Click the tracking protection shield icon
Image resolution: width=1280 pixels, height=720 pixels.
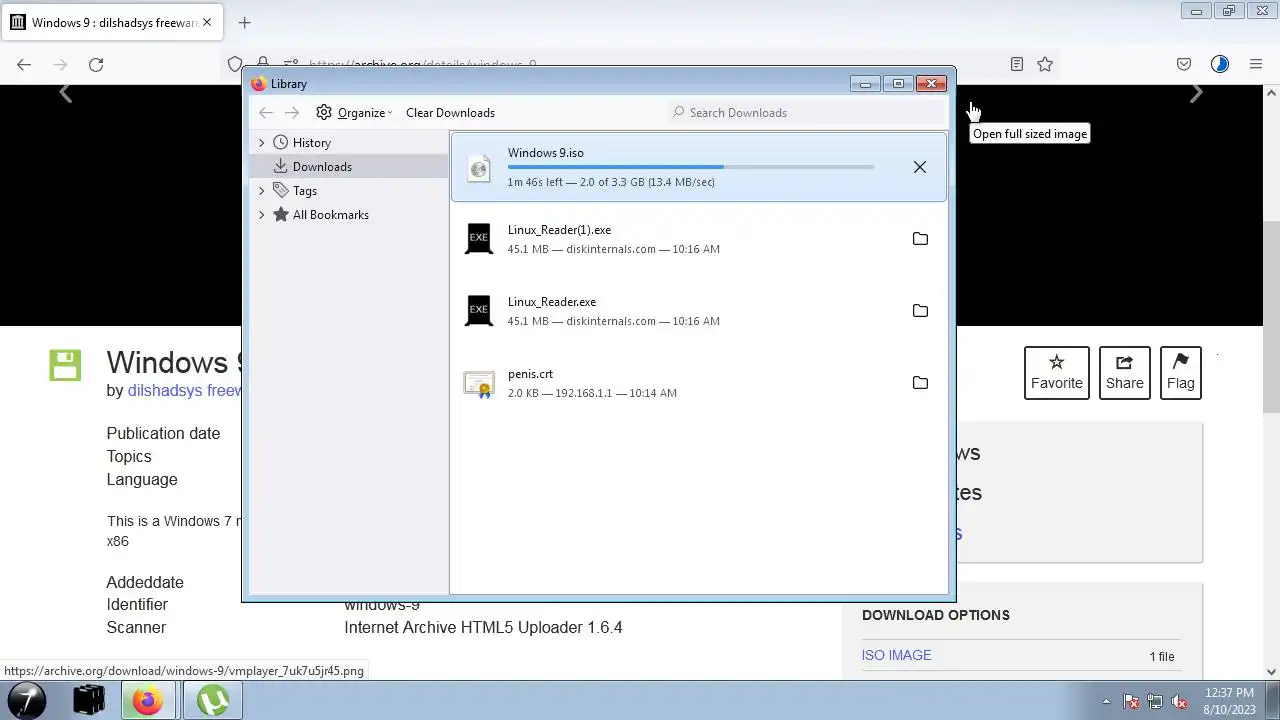(235, 64)
